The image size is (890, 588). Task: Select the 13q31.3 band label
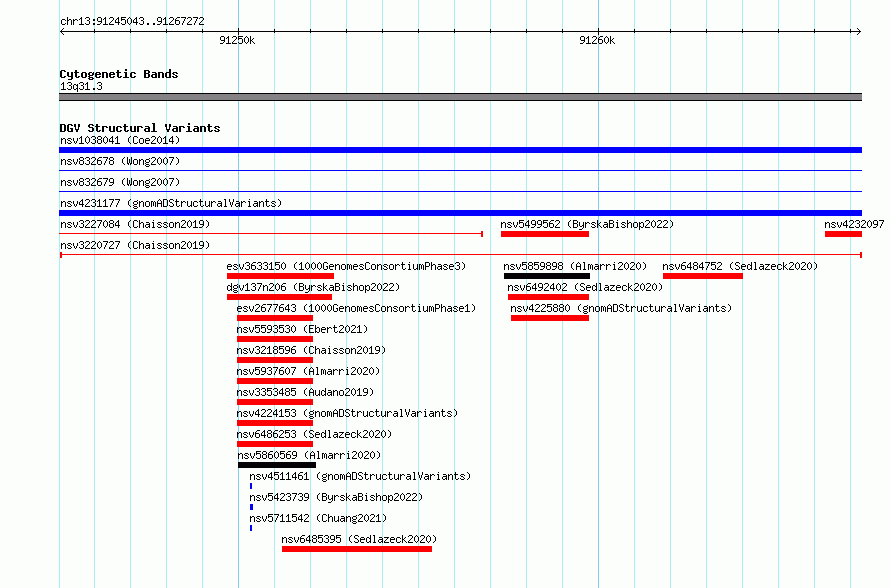click(81, 86)
